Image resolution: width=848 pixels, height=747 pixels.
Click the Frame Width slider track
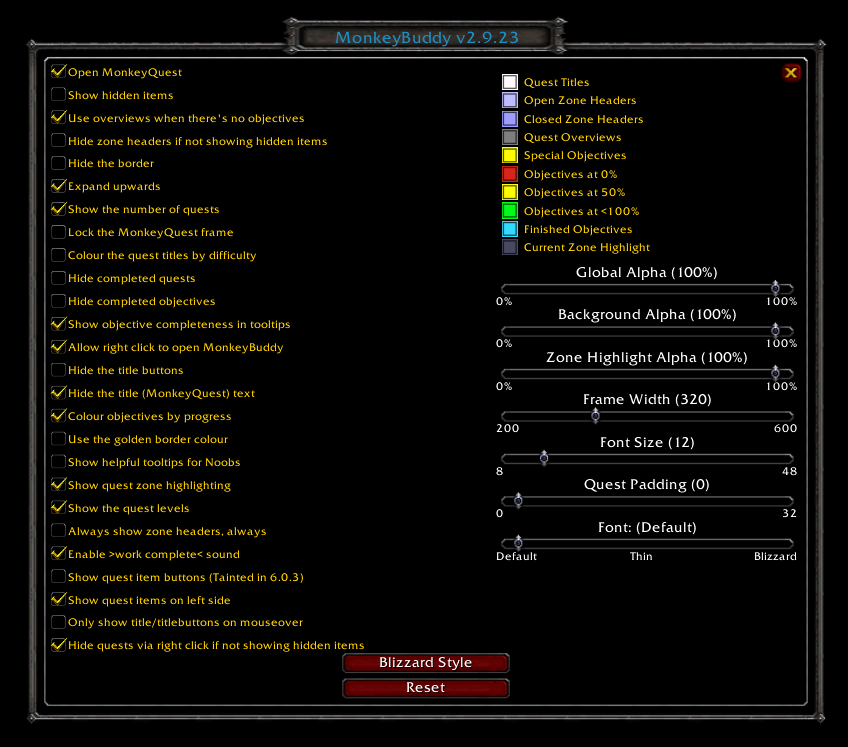click(x=700, y=416)
